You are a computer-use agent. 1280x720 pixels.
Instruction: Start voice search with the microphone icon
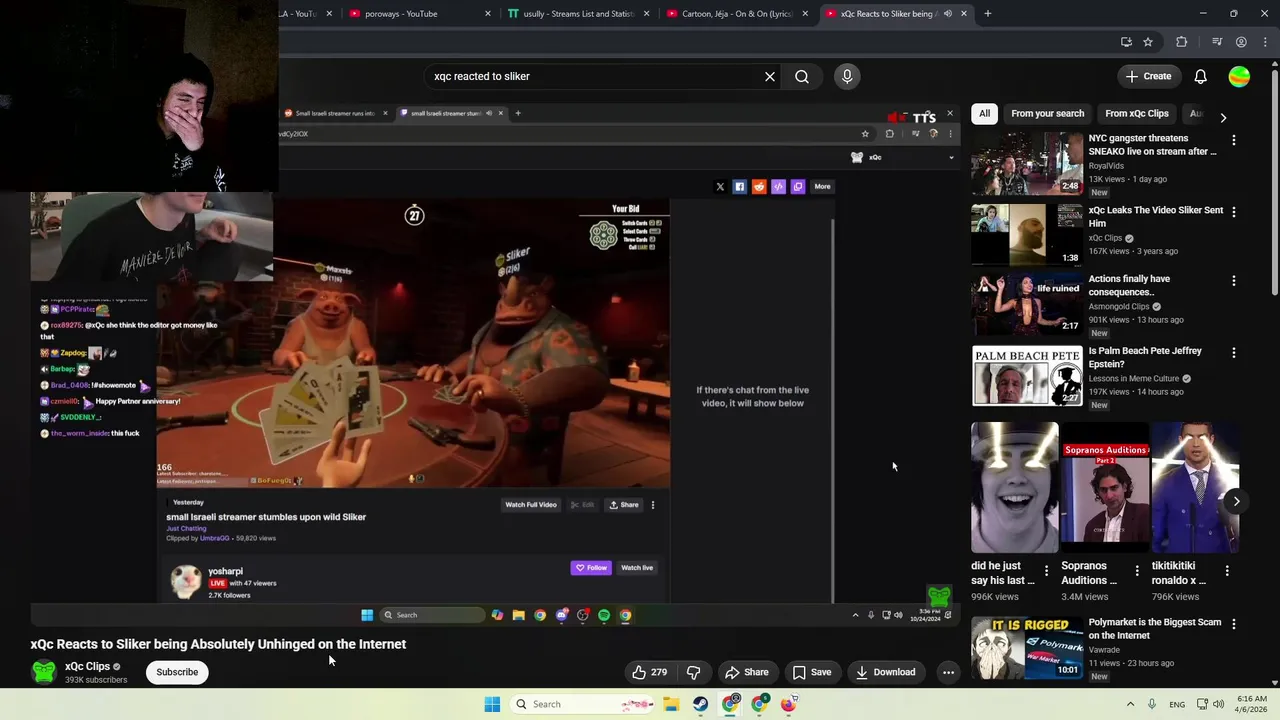[847, 76]
